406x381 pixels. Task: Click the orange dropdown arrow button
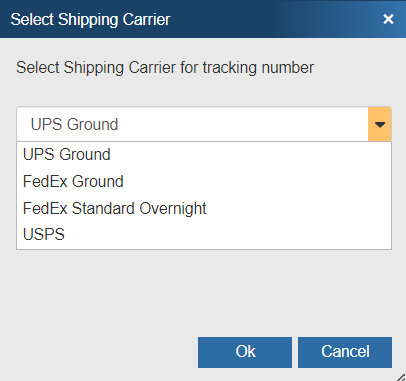[x=380, y=124]
